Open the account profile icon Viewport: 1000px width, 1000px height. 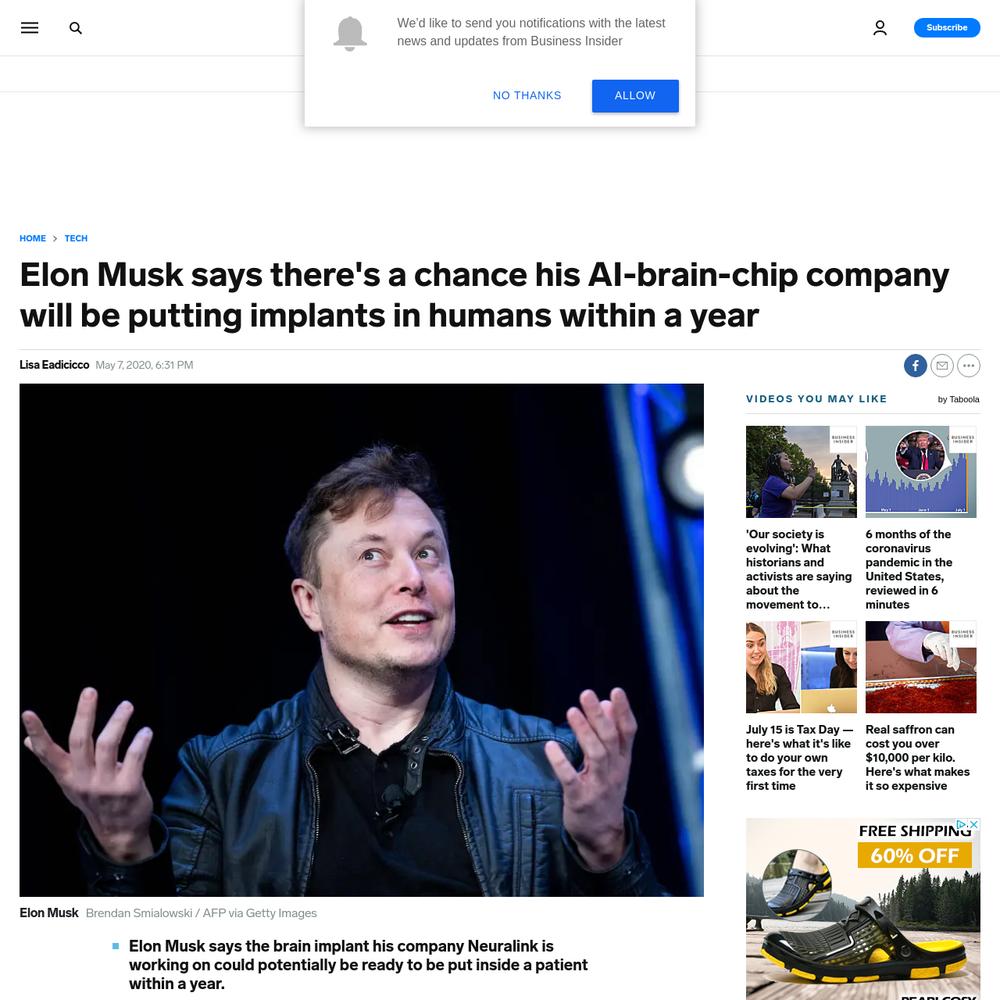(880, 27)
